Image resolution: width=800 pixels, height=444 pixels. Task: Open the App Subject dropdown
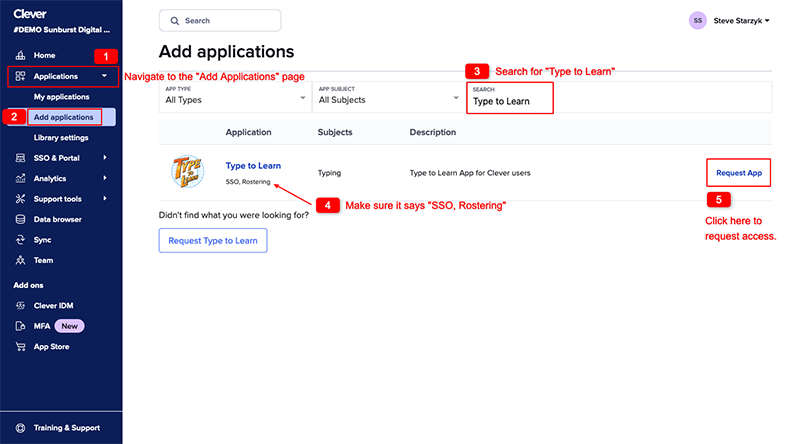coord(388,96)
